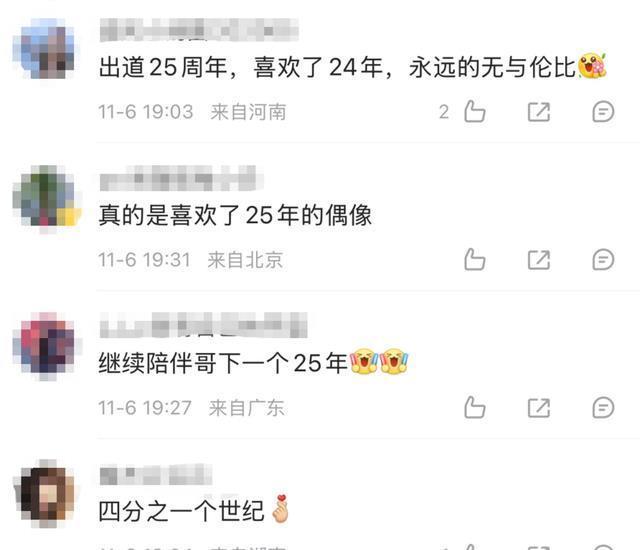640x550 pixels.
Task: Like the comment from 北京
Action: coord(475,259)
